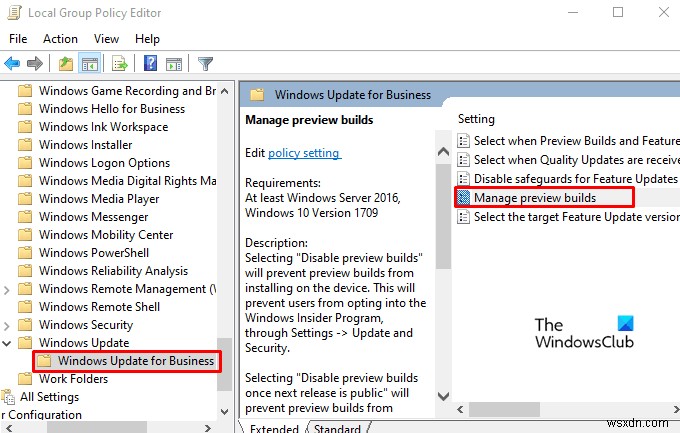
Task: Click folder icon in Windows Update for Business header
Action: click(257, 95)
